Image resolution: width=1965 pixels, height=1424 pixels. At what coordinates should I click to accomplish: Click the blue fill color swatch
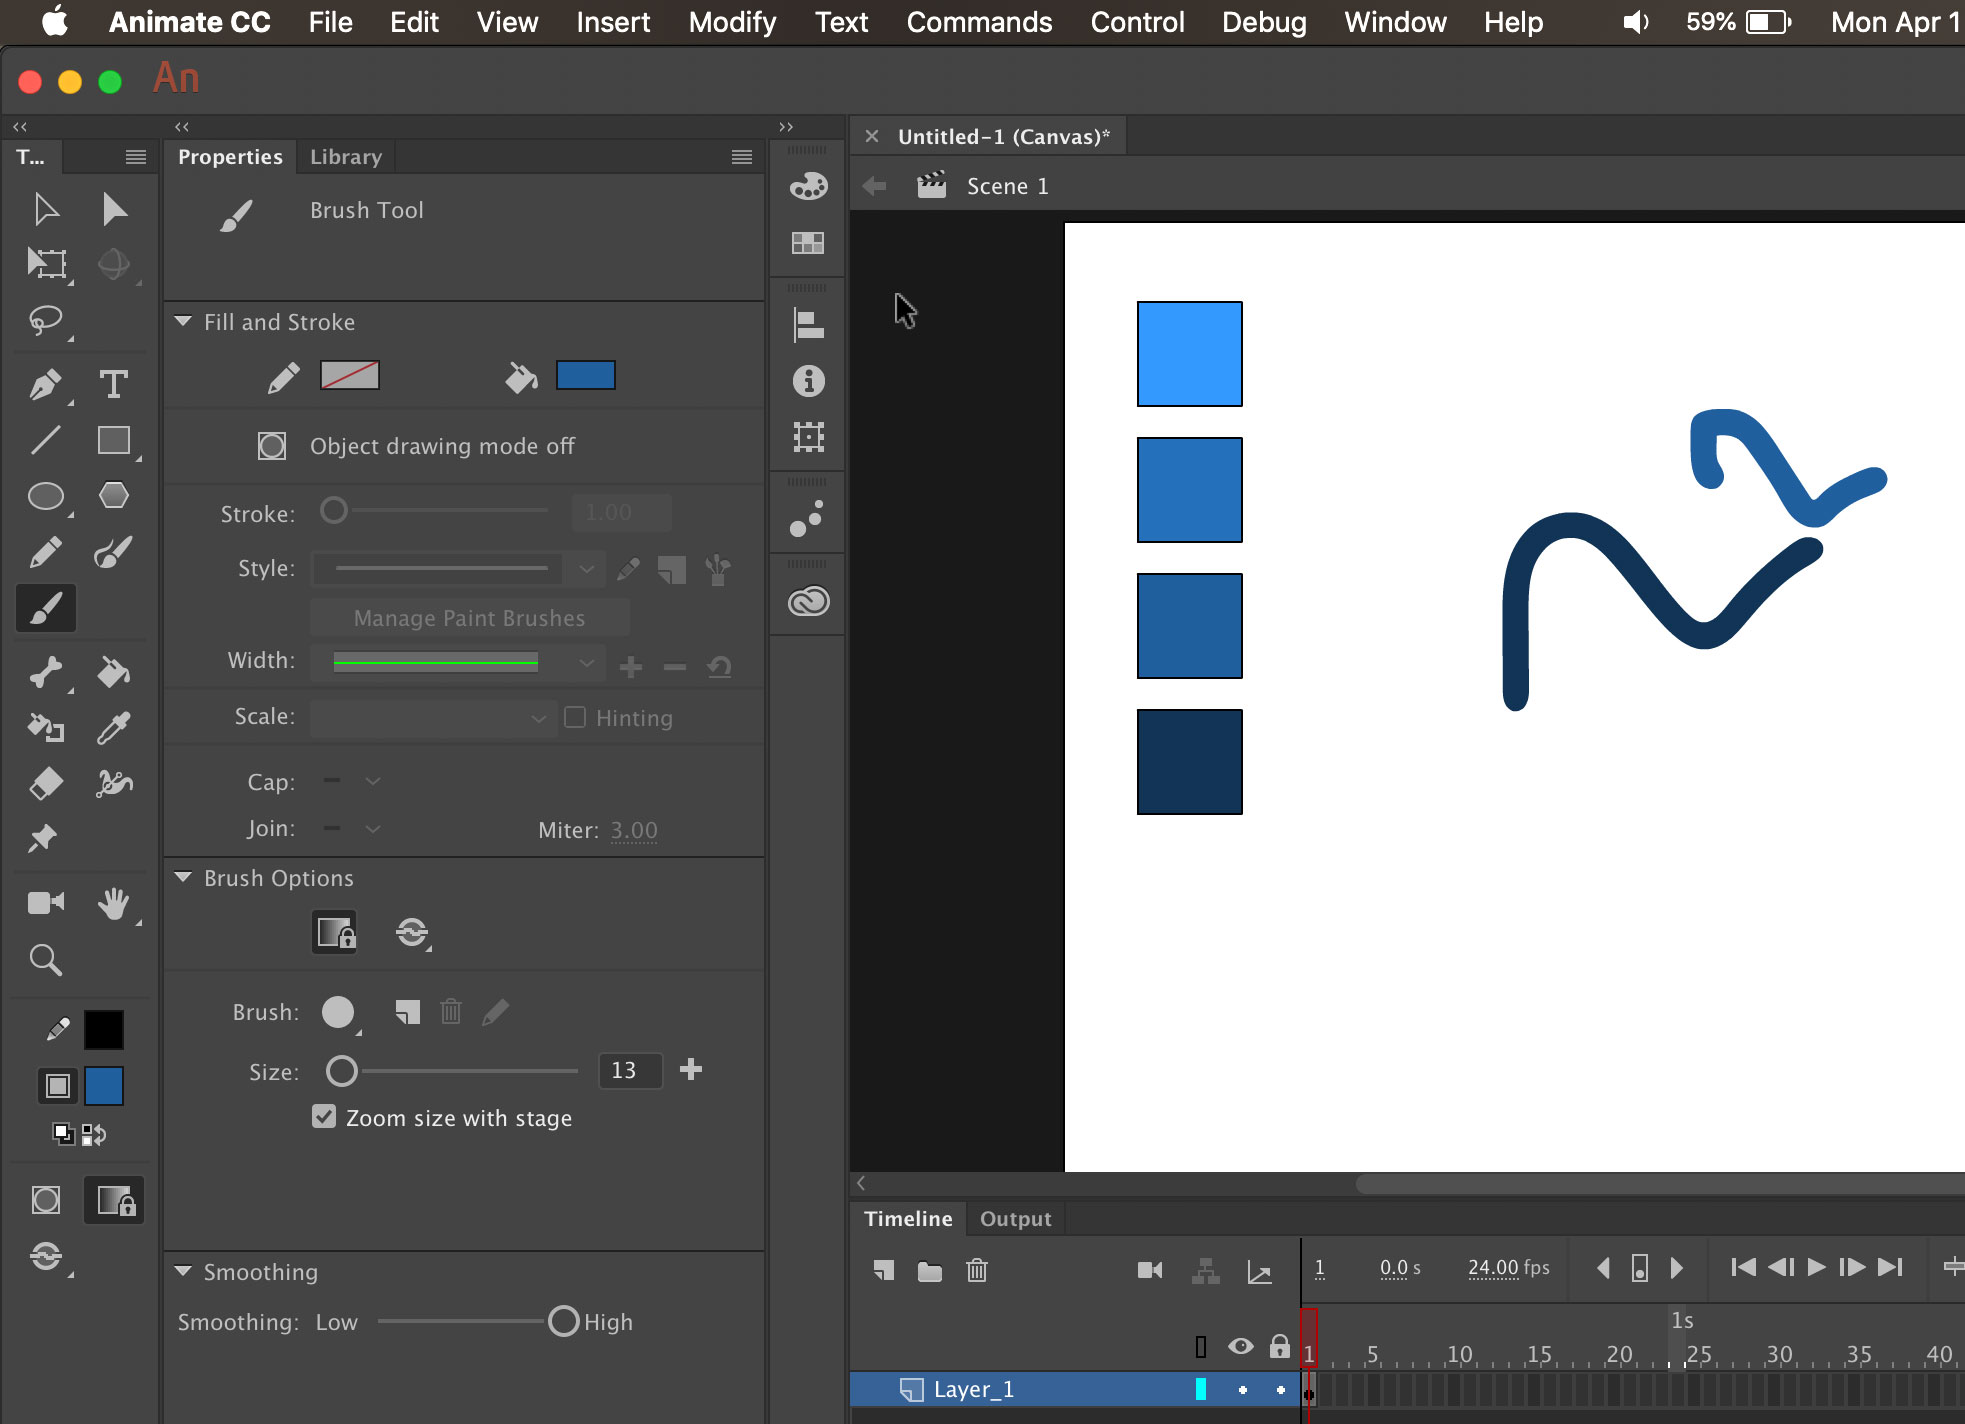[x=585, y=375]
